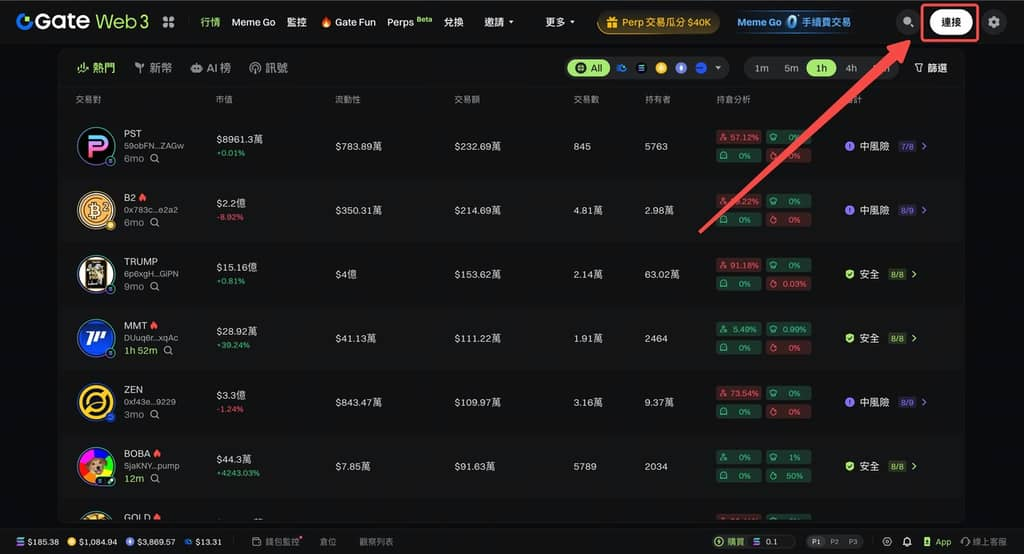Click the 連接 wallet button
The width and height of the screenshot is (1024, 554).
coord(950,22)
